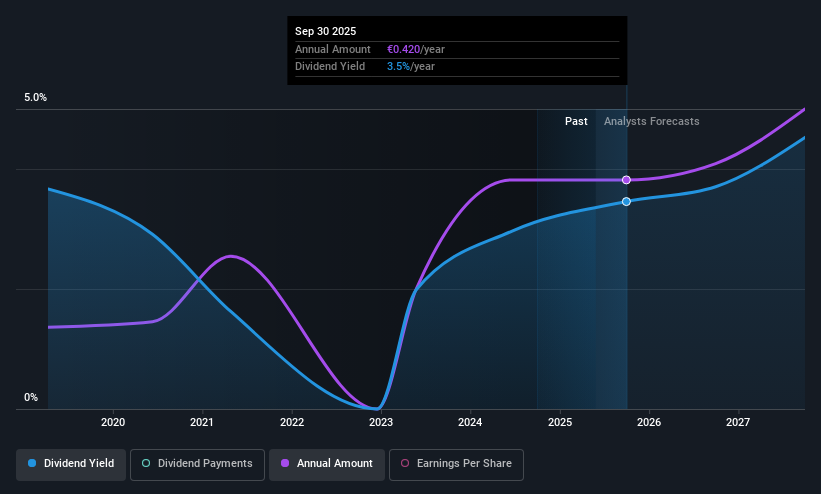Select the blue Dividend Yield data point marker
This screenshot has height=494, width=821.
coord(626,202)
